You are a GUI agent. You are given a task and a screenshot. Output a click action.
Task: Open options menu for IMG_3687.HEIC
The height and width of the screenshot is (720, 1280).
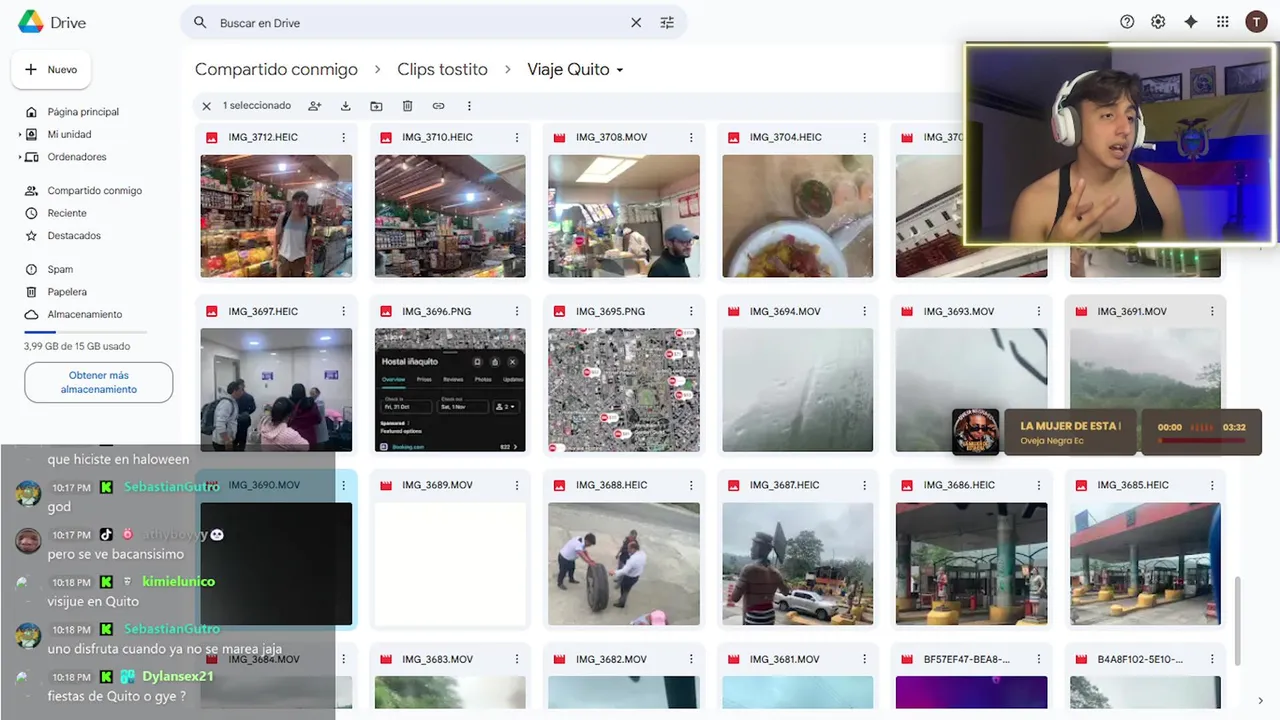coord(865,485)
